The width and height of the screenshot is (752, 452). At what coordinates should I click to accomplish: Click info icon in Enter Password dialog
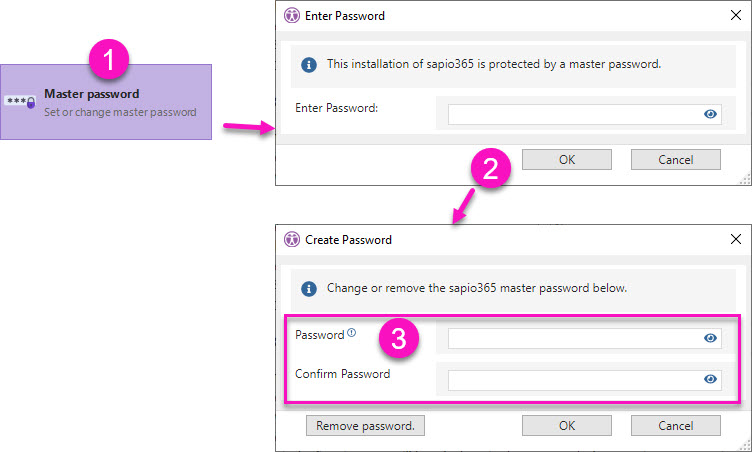tap(310, 65)
